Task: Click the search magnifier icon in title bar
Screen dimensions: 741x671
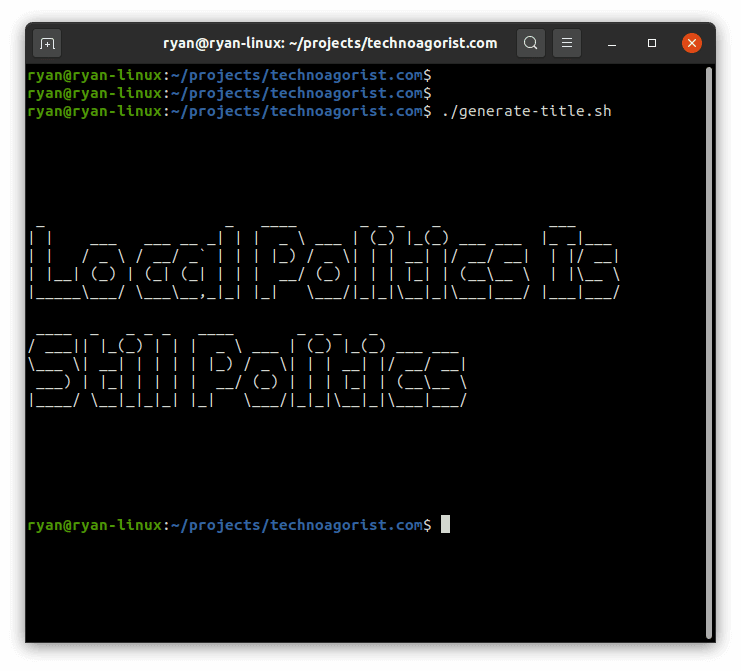Action: [531, 43]
